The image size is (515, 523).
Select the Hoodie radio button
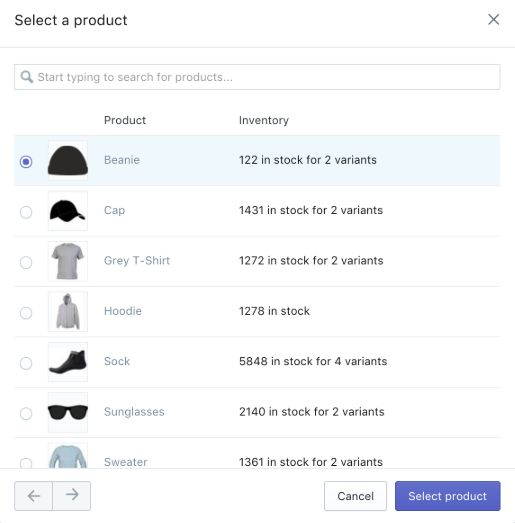(x=26, y=313)
